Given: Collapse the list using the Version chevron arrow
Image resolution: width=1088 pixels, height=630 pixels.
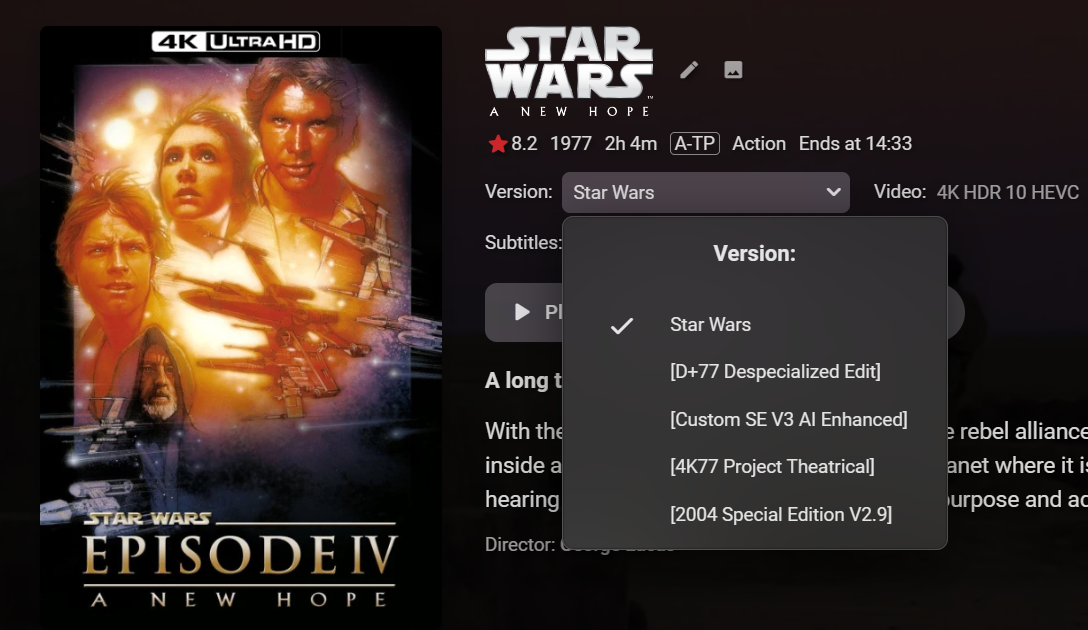Looking at the screenshot, I should (833, 192).
